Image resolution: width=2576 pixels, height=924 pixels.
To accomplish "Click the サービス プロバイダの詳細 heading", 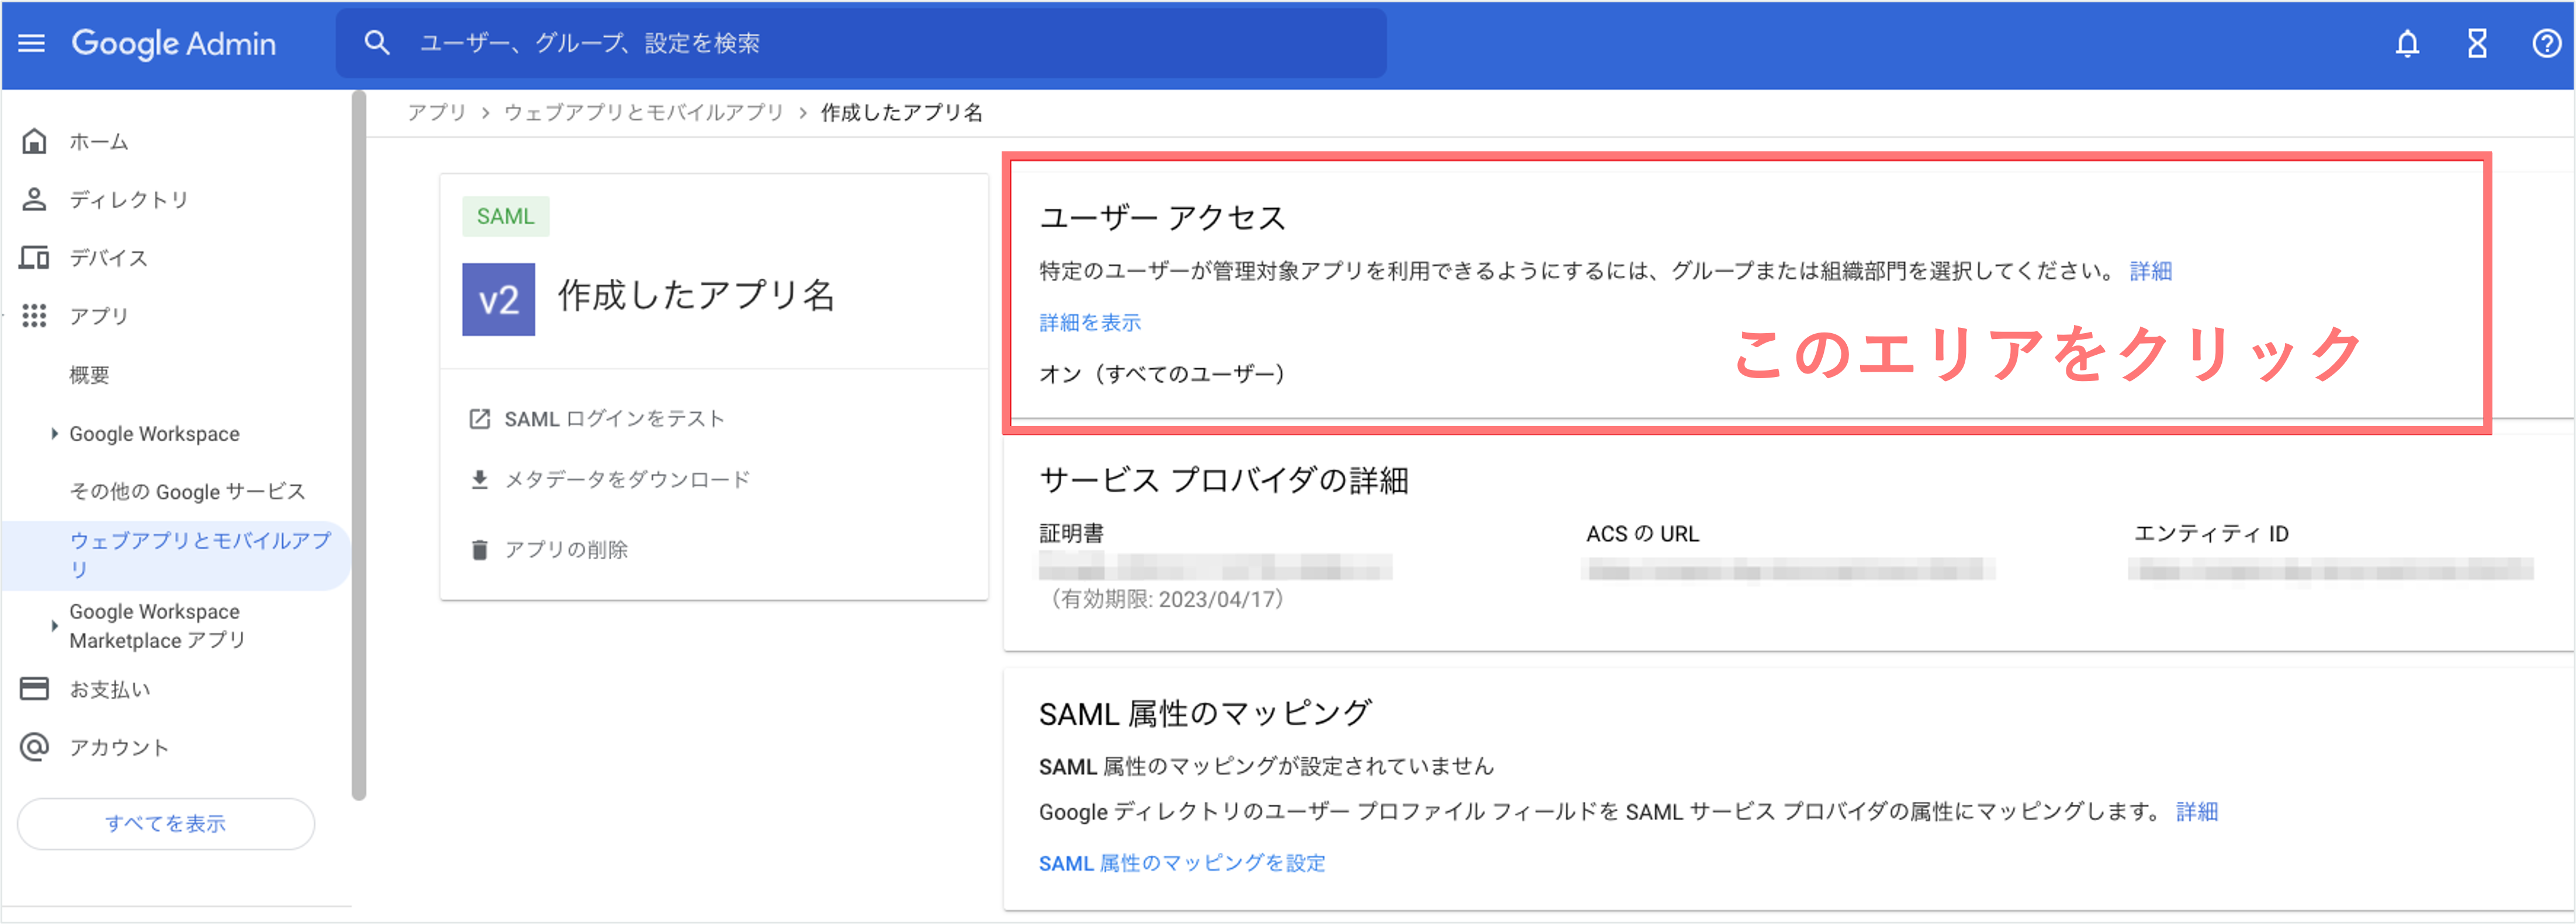I will [1224, 480].
